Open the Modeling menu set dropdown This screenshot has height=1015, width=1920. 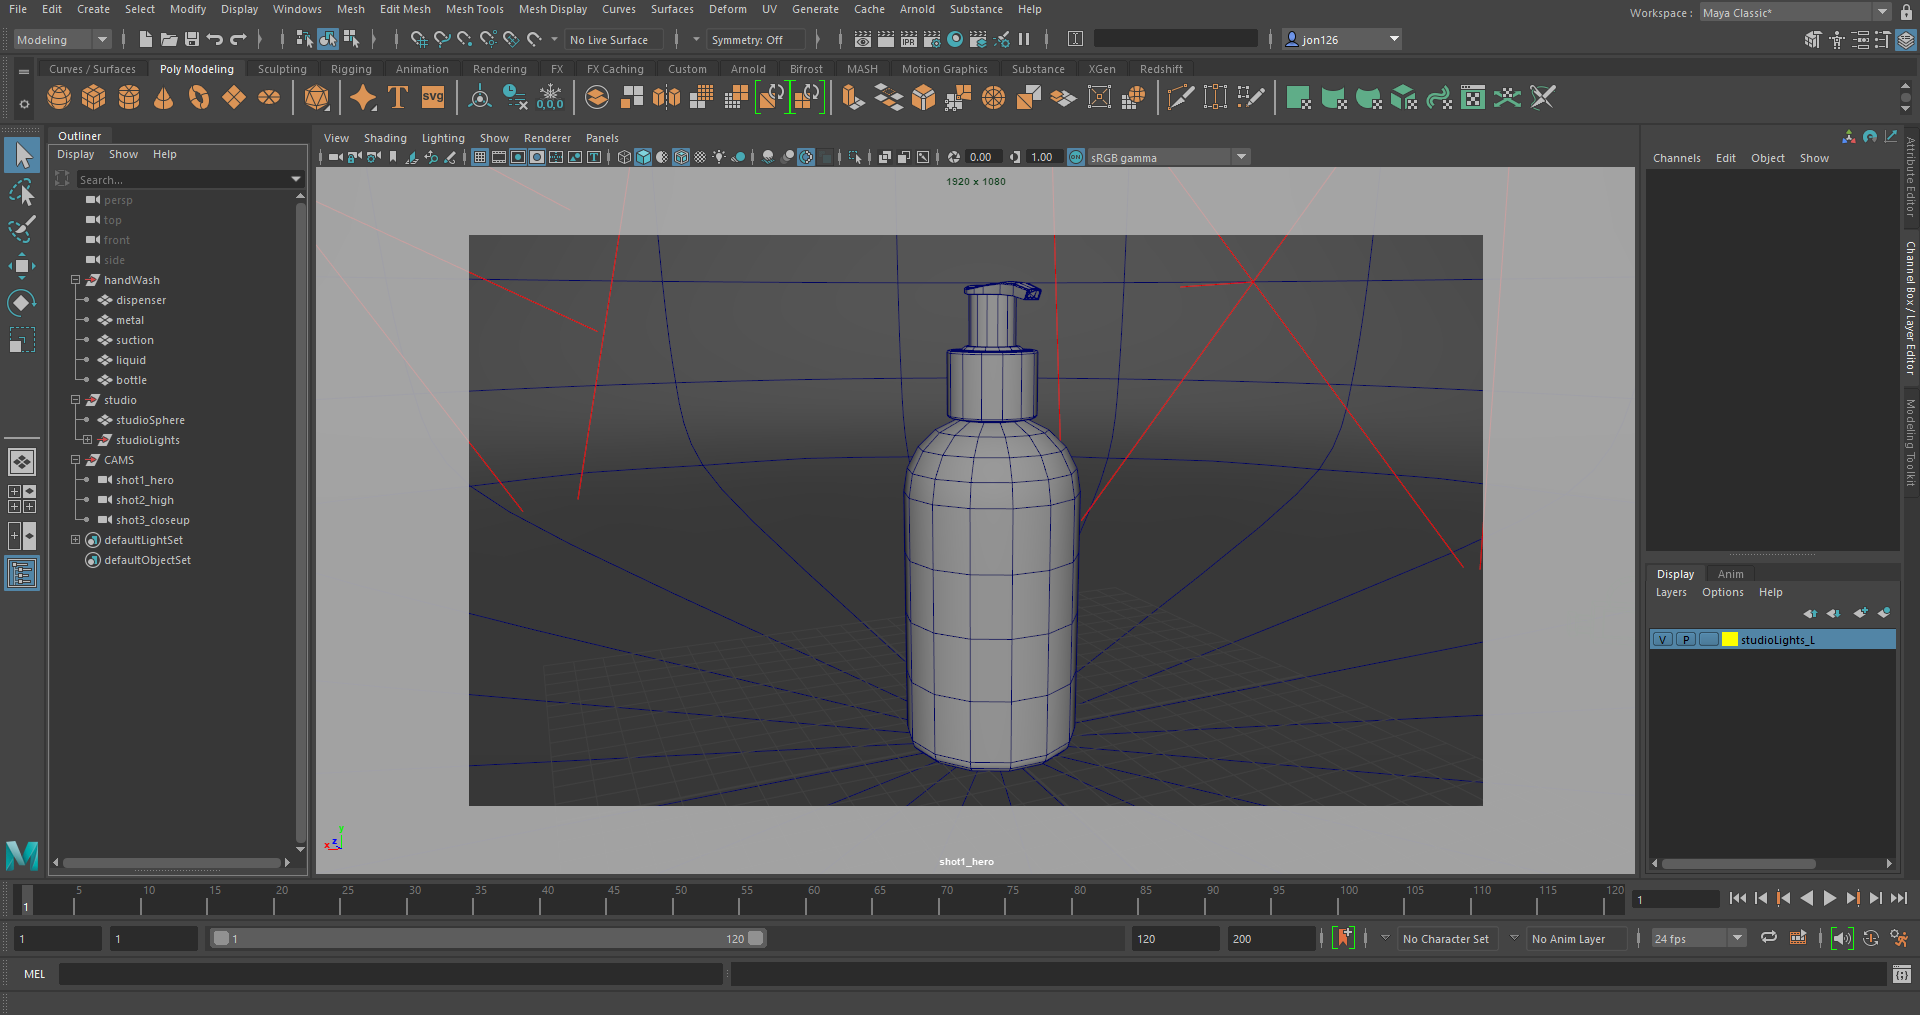coord(62,39)
